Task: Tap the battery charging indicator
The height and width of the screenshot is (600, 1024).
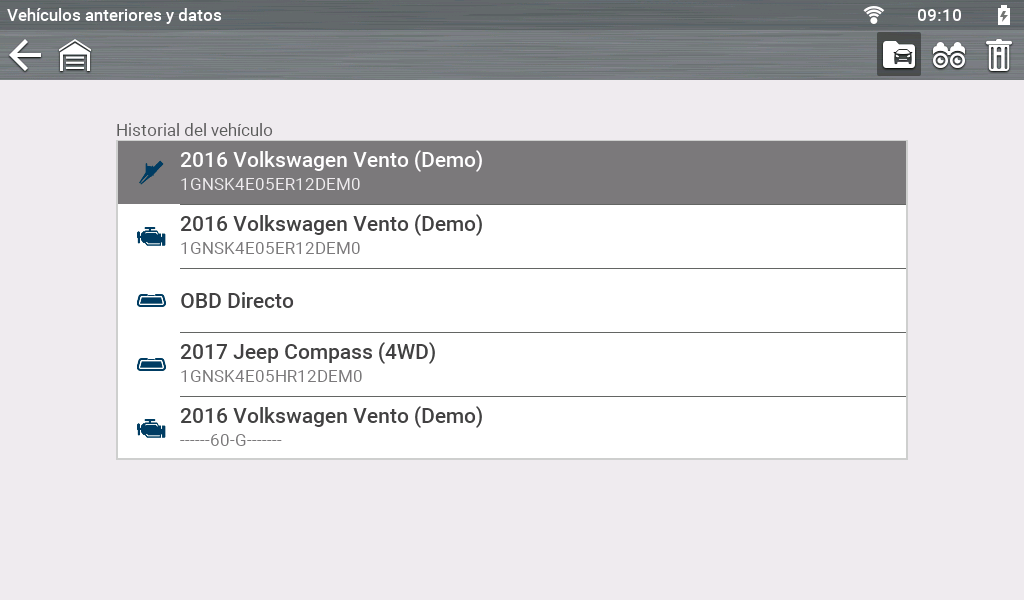Action: [1003, 15]
